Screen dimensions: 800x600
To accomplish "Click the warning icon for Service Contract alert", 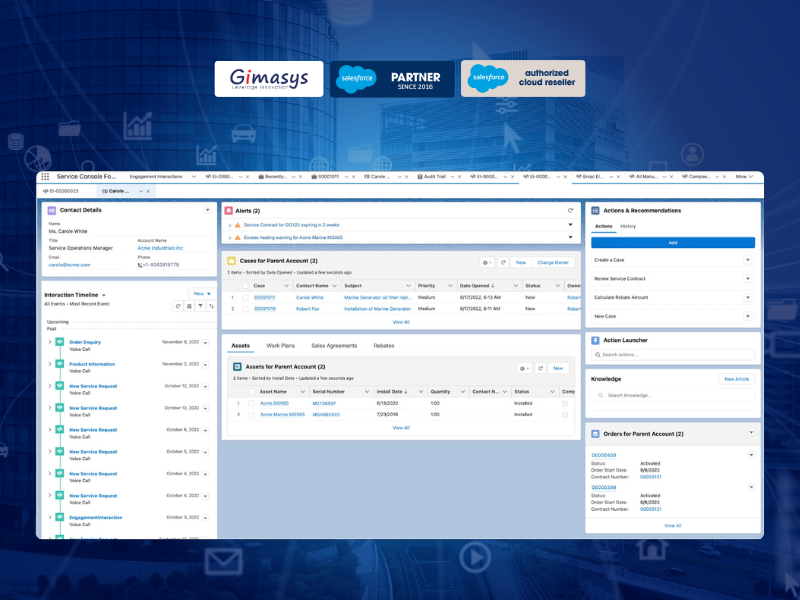I will 238,225.
